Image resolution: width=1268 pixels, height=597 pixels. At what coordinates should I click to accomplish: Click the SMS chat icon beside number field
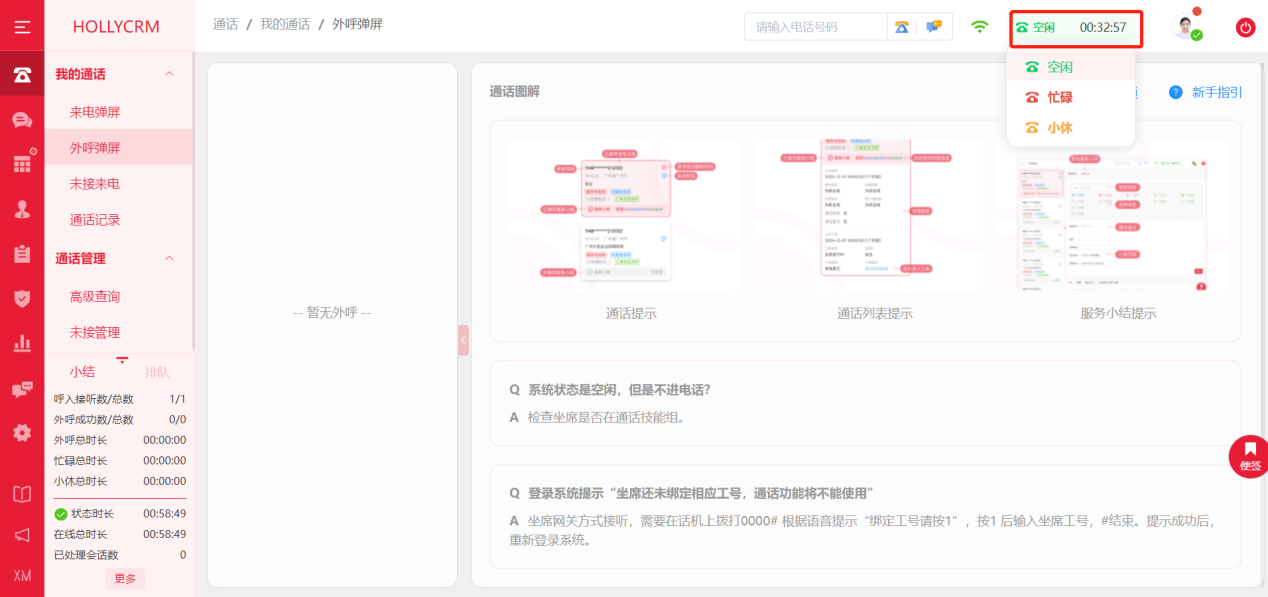(x=934, y=27)
